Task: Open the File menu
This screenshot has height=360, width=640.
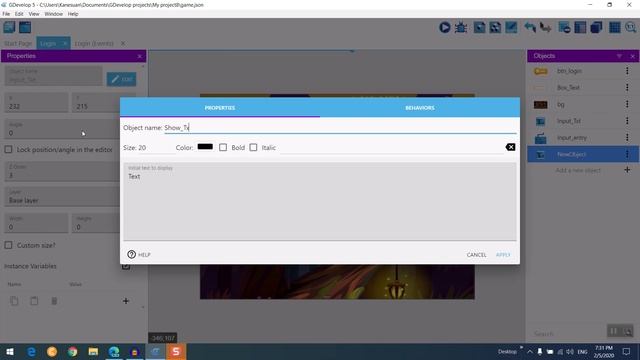Action: (6, 14)
